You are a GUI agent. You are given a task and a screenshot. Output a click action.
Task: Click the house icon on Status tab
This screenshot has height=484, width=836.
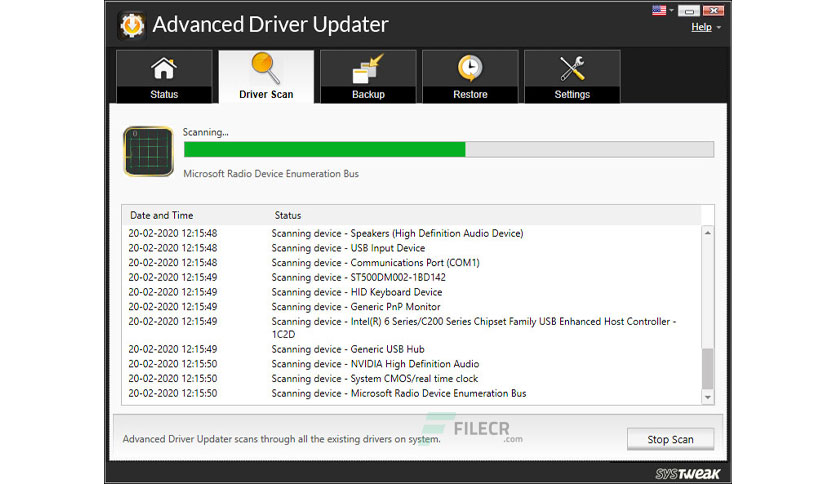pos(164,69)
